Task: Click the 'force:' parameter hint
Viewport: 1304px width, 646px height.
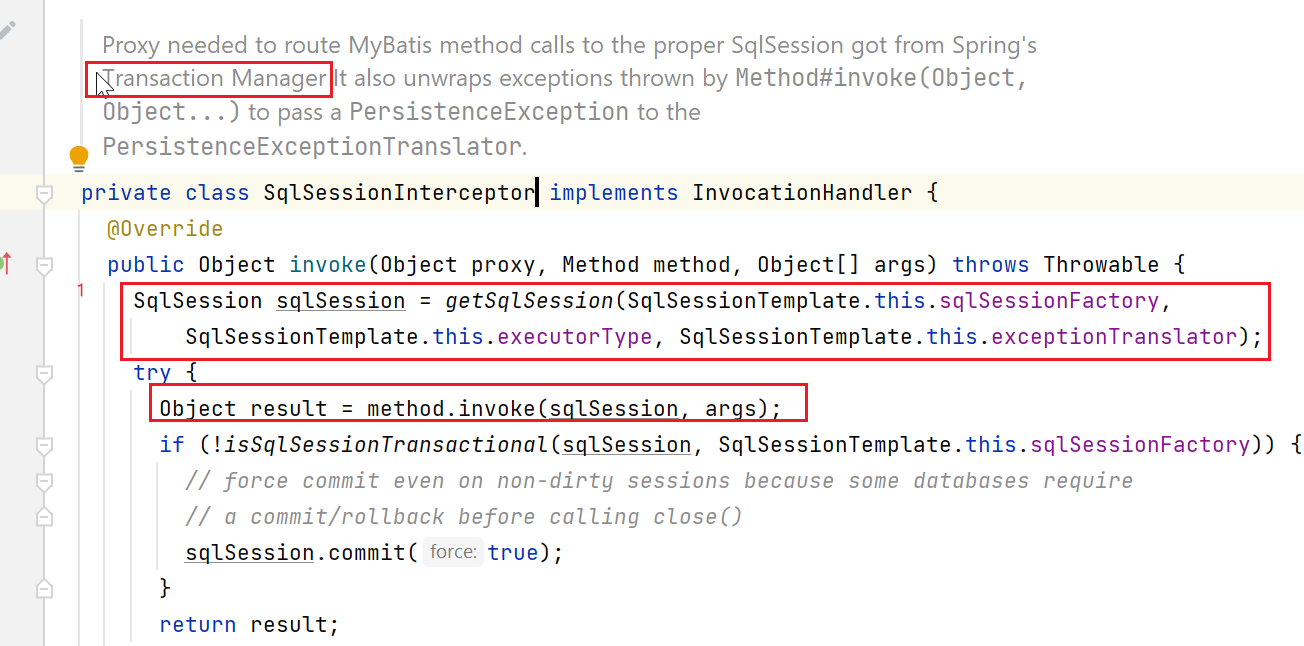Action: click(453, 552)
